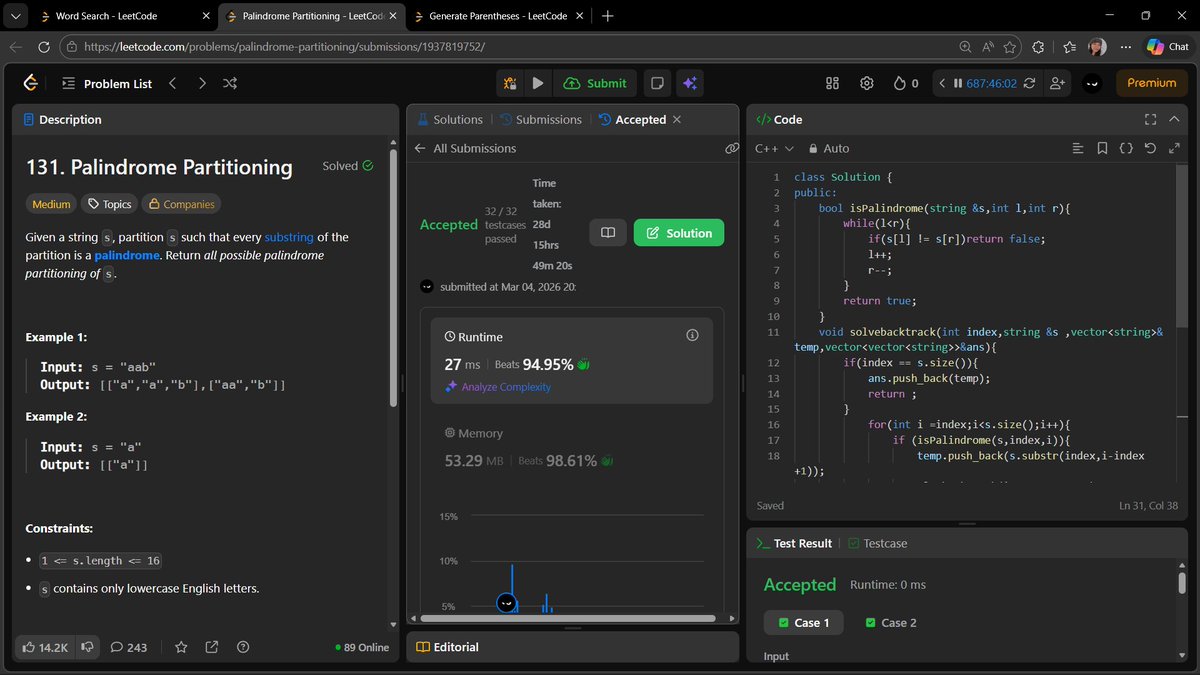Follow the substring hyperlink in description
1200x675 pixels.
289,237
